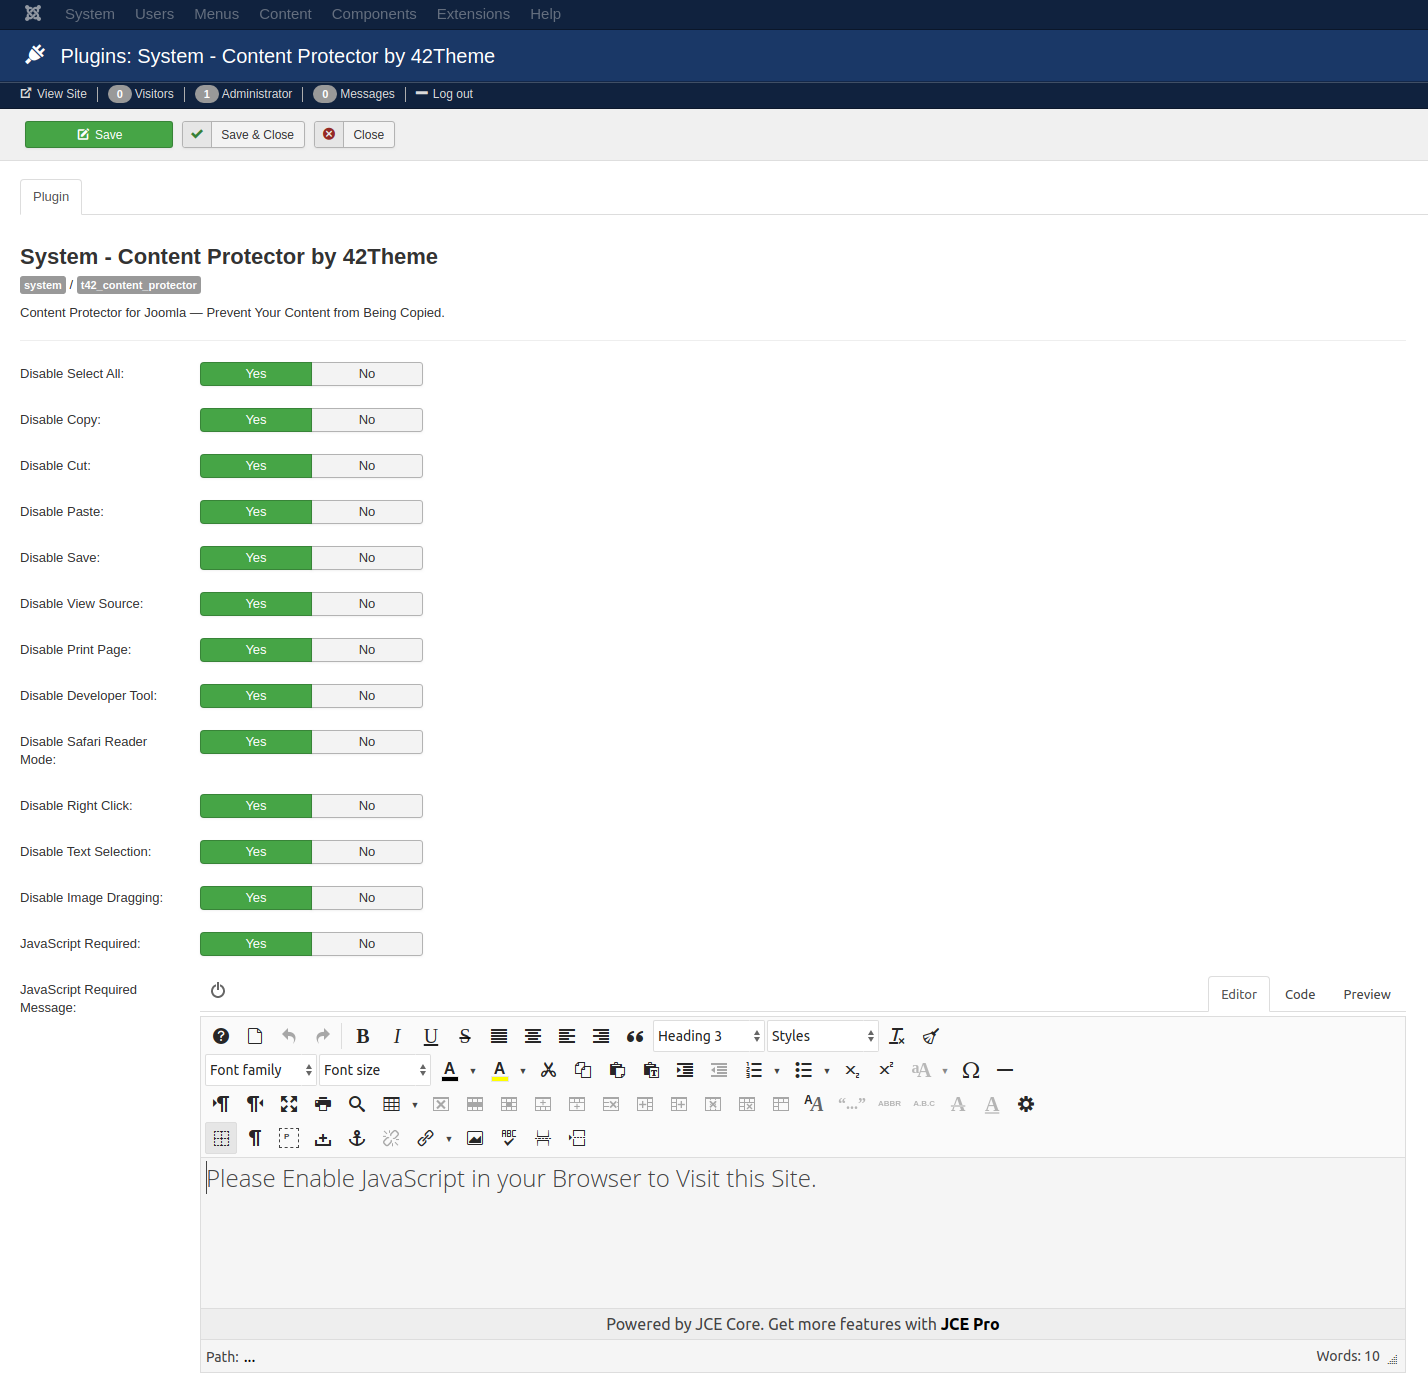Set Disable View Source to No
The image size is (1428, 1387).
[x=367, y=604]
